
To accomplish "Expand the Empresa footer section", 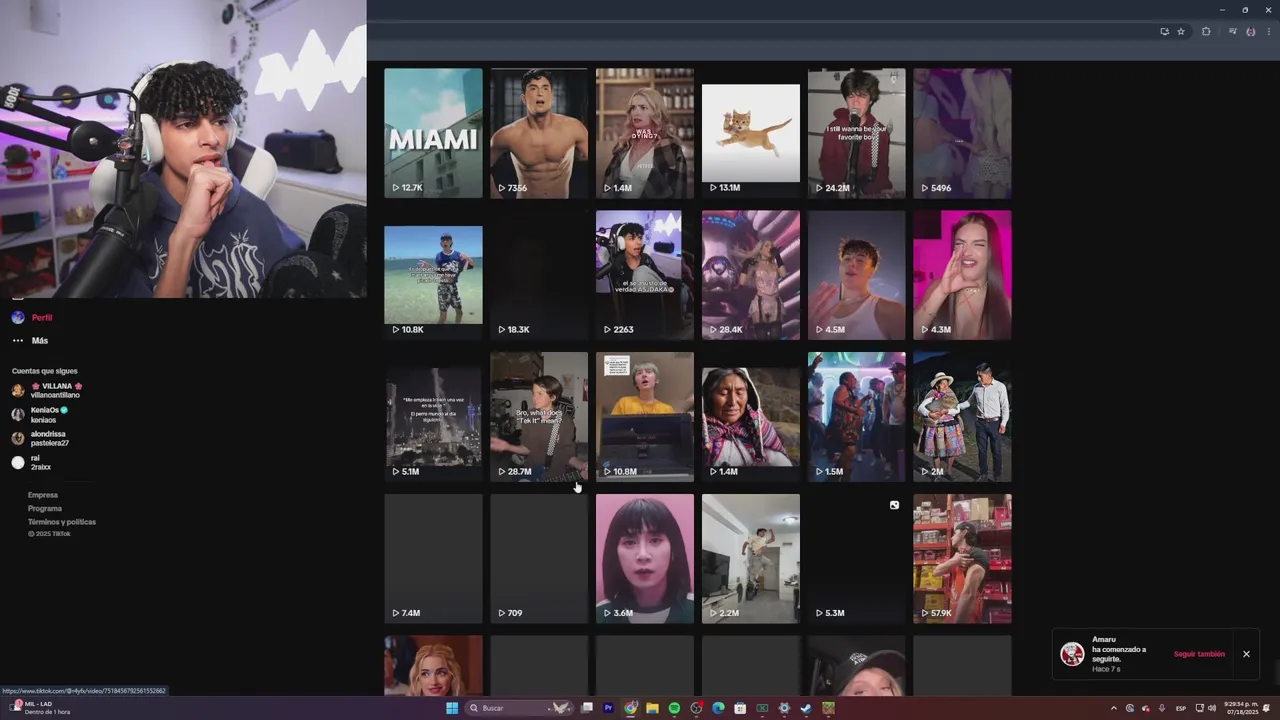I will click(x=43, y=495).
